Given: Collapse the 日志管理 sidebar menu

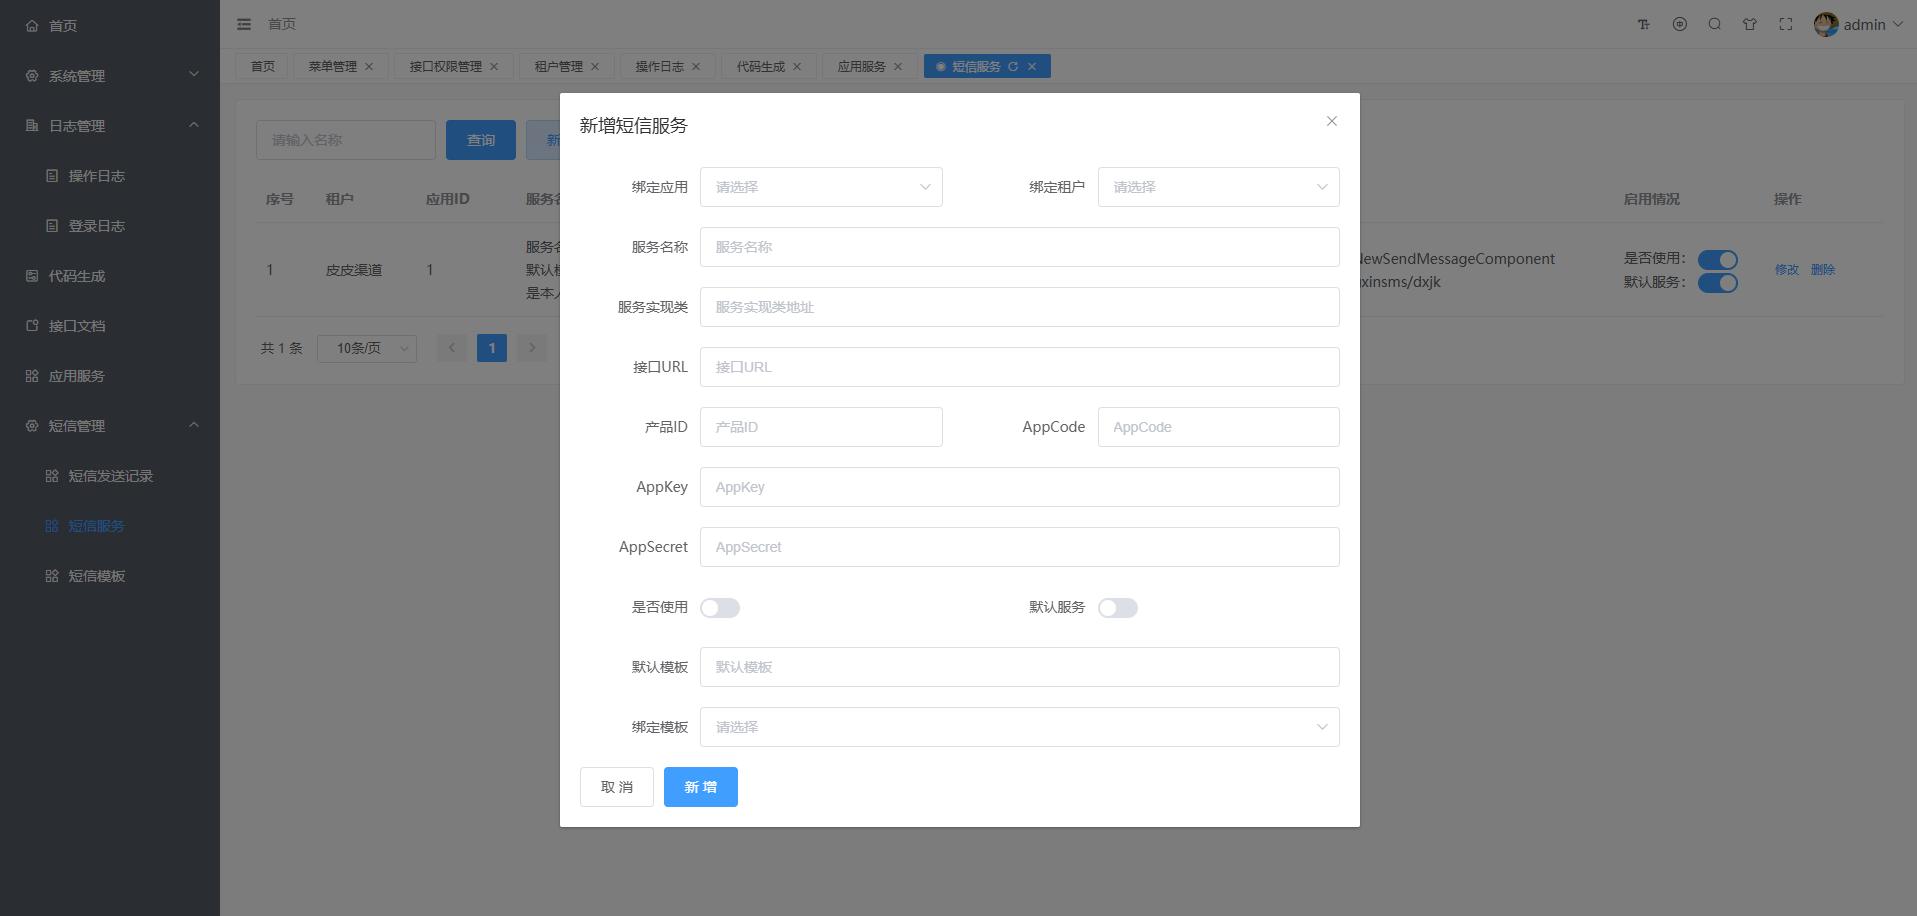Looking at the screenshot, I should 194,125.
